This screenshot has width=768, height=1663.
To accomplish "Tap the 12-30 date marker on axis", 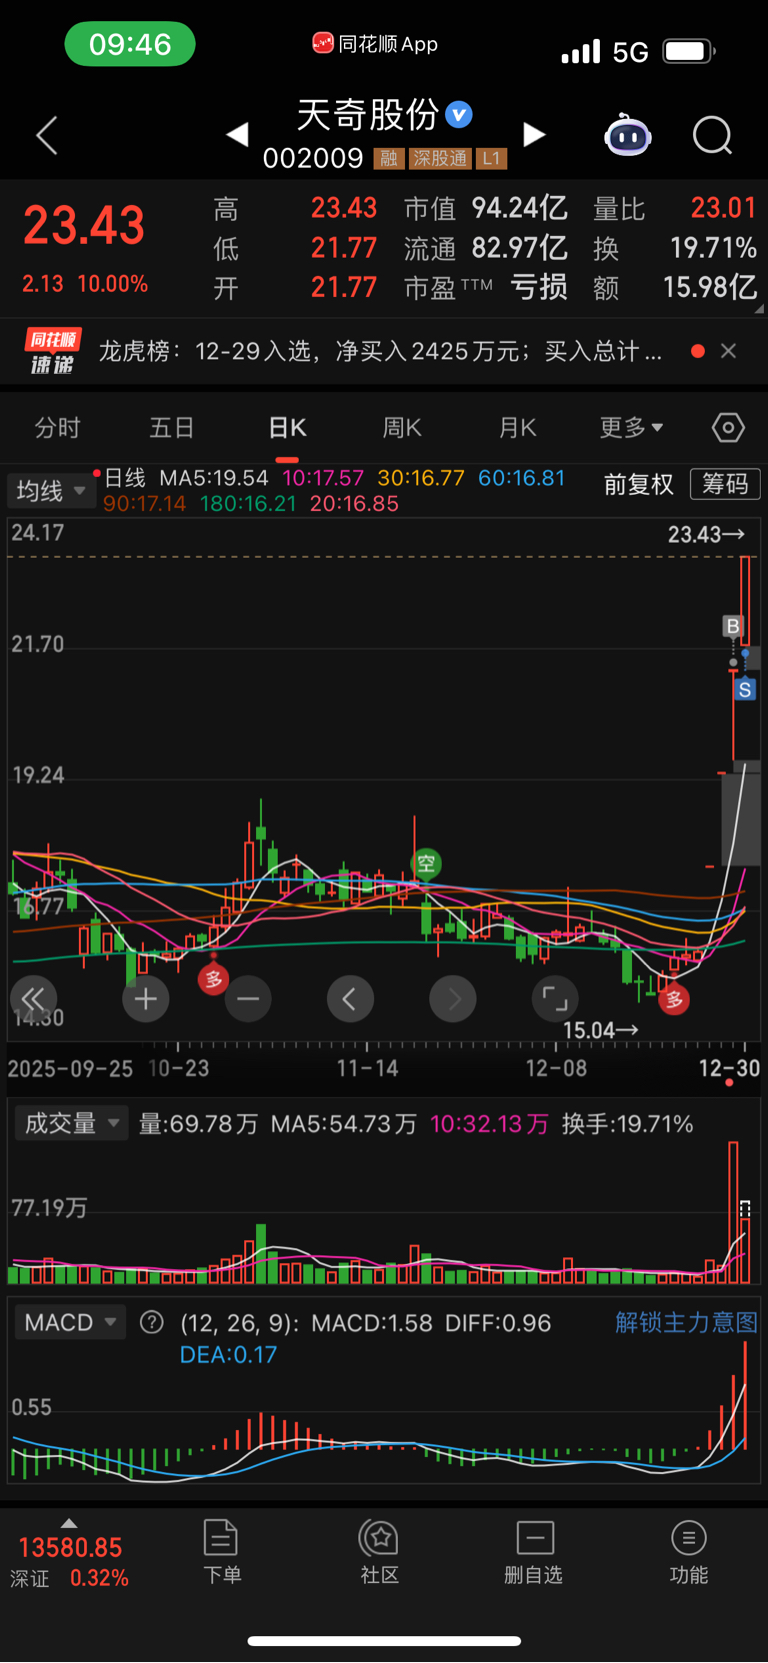I will tap(729, 1068).
